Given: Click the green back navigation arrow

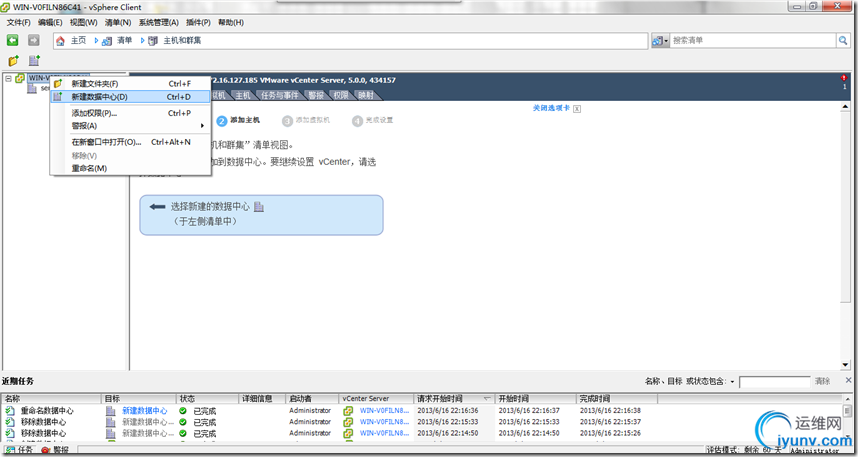Looking at the screenshot, I should 13,41.
